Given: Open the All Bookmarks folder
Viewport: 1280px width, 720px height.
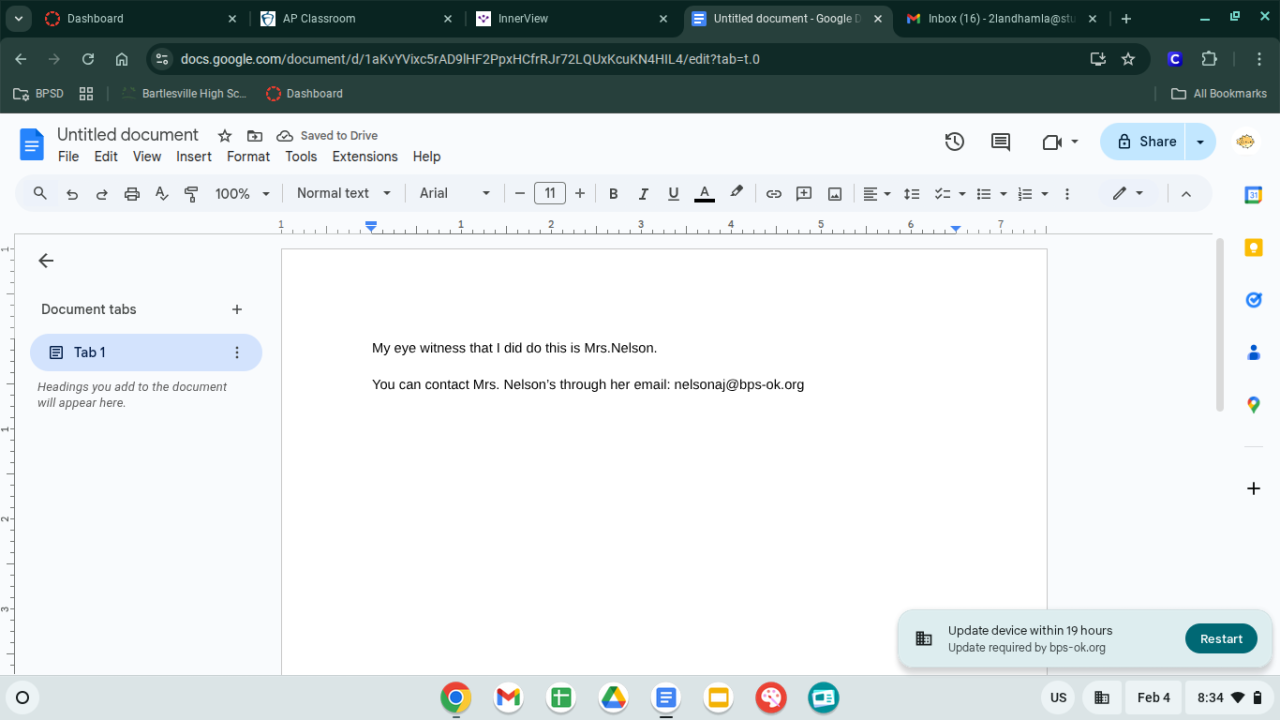Looking at the screenshot, I should [1219, 94].
